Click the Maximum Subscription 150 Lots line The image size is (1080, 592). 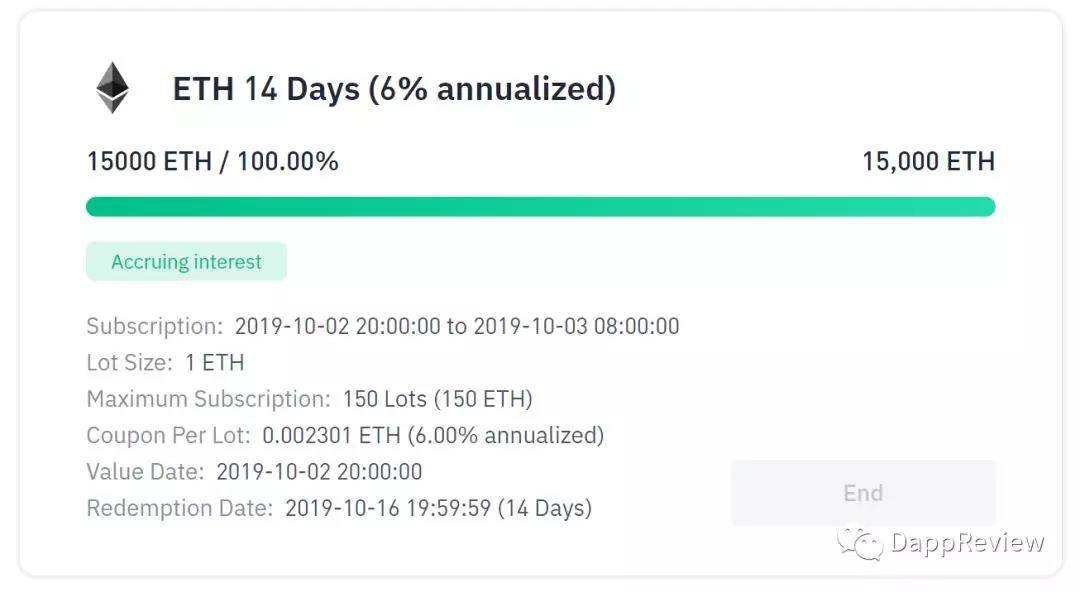[x=309, y=399]
